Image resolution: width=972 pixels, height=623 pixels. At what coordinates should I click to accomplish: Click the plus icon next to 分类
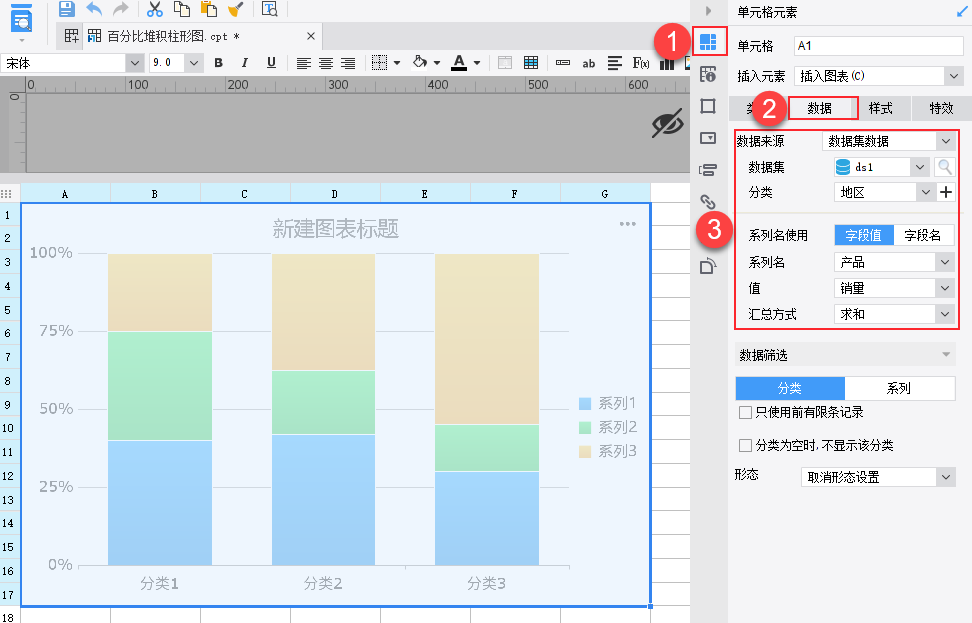point(946,192)
